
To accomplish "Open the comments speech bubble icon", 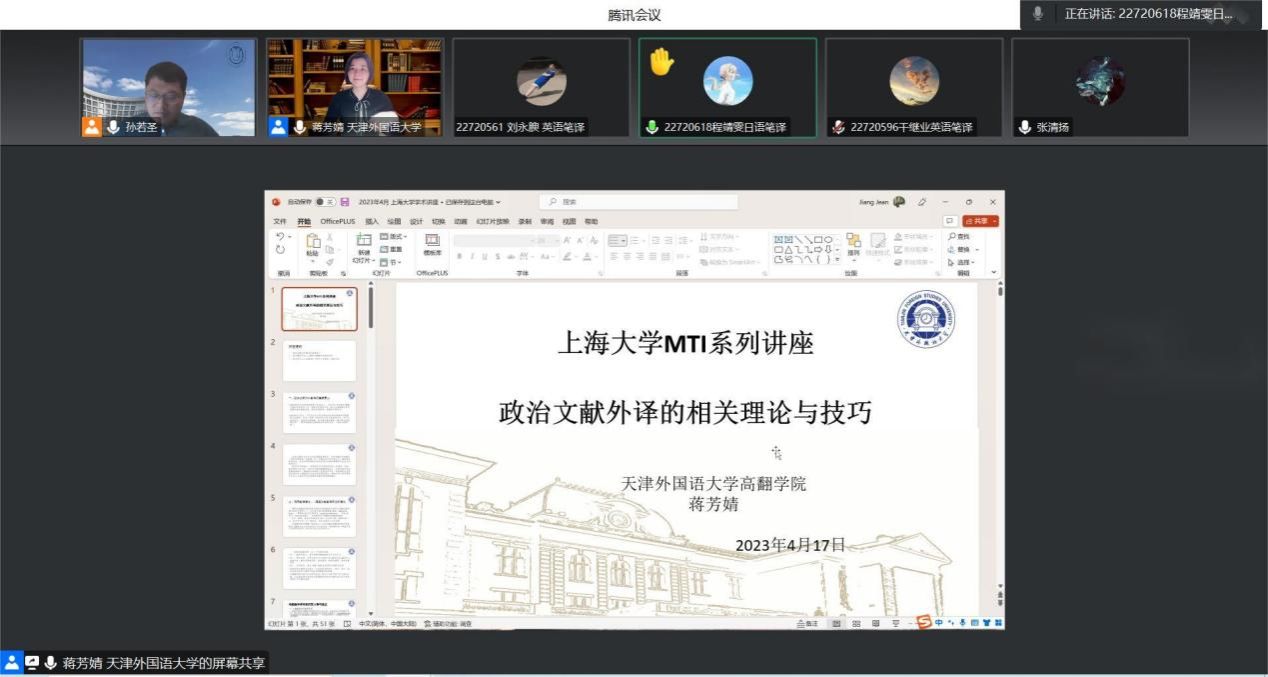I will [949, 221].
